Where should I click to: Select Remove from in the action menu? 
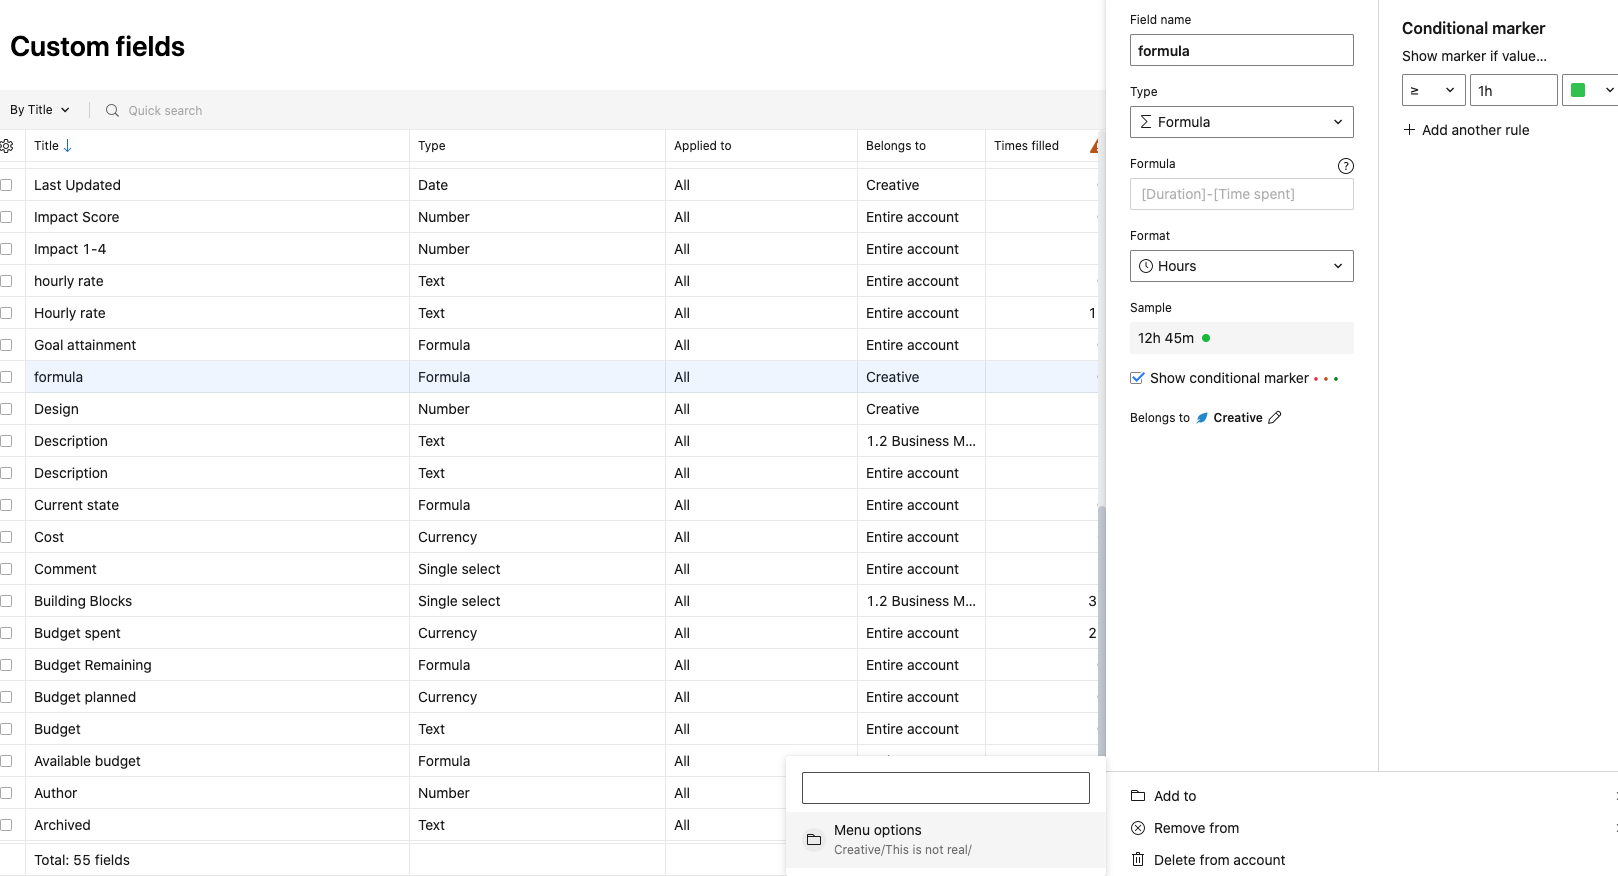1196,828
